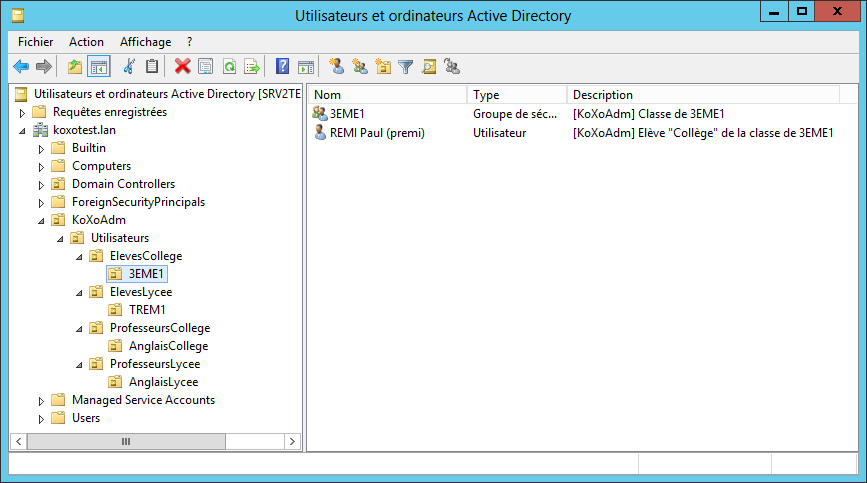Toggle the console tree pane icon

[99, 67]
